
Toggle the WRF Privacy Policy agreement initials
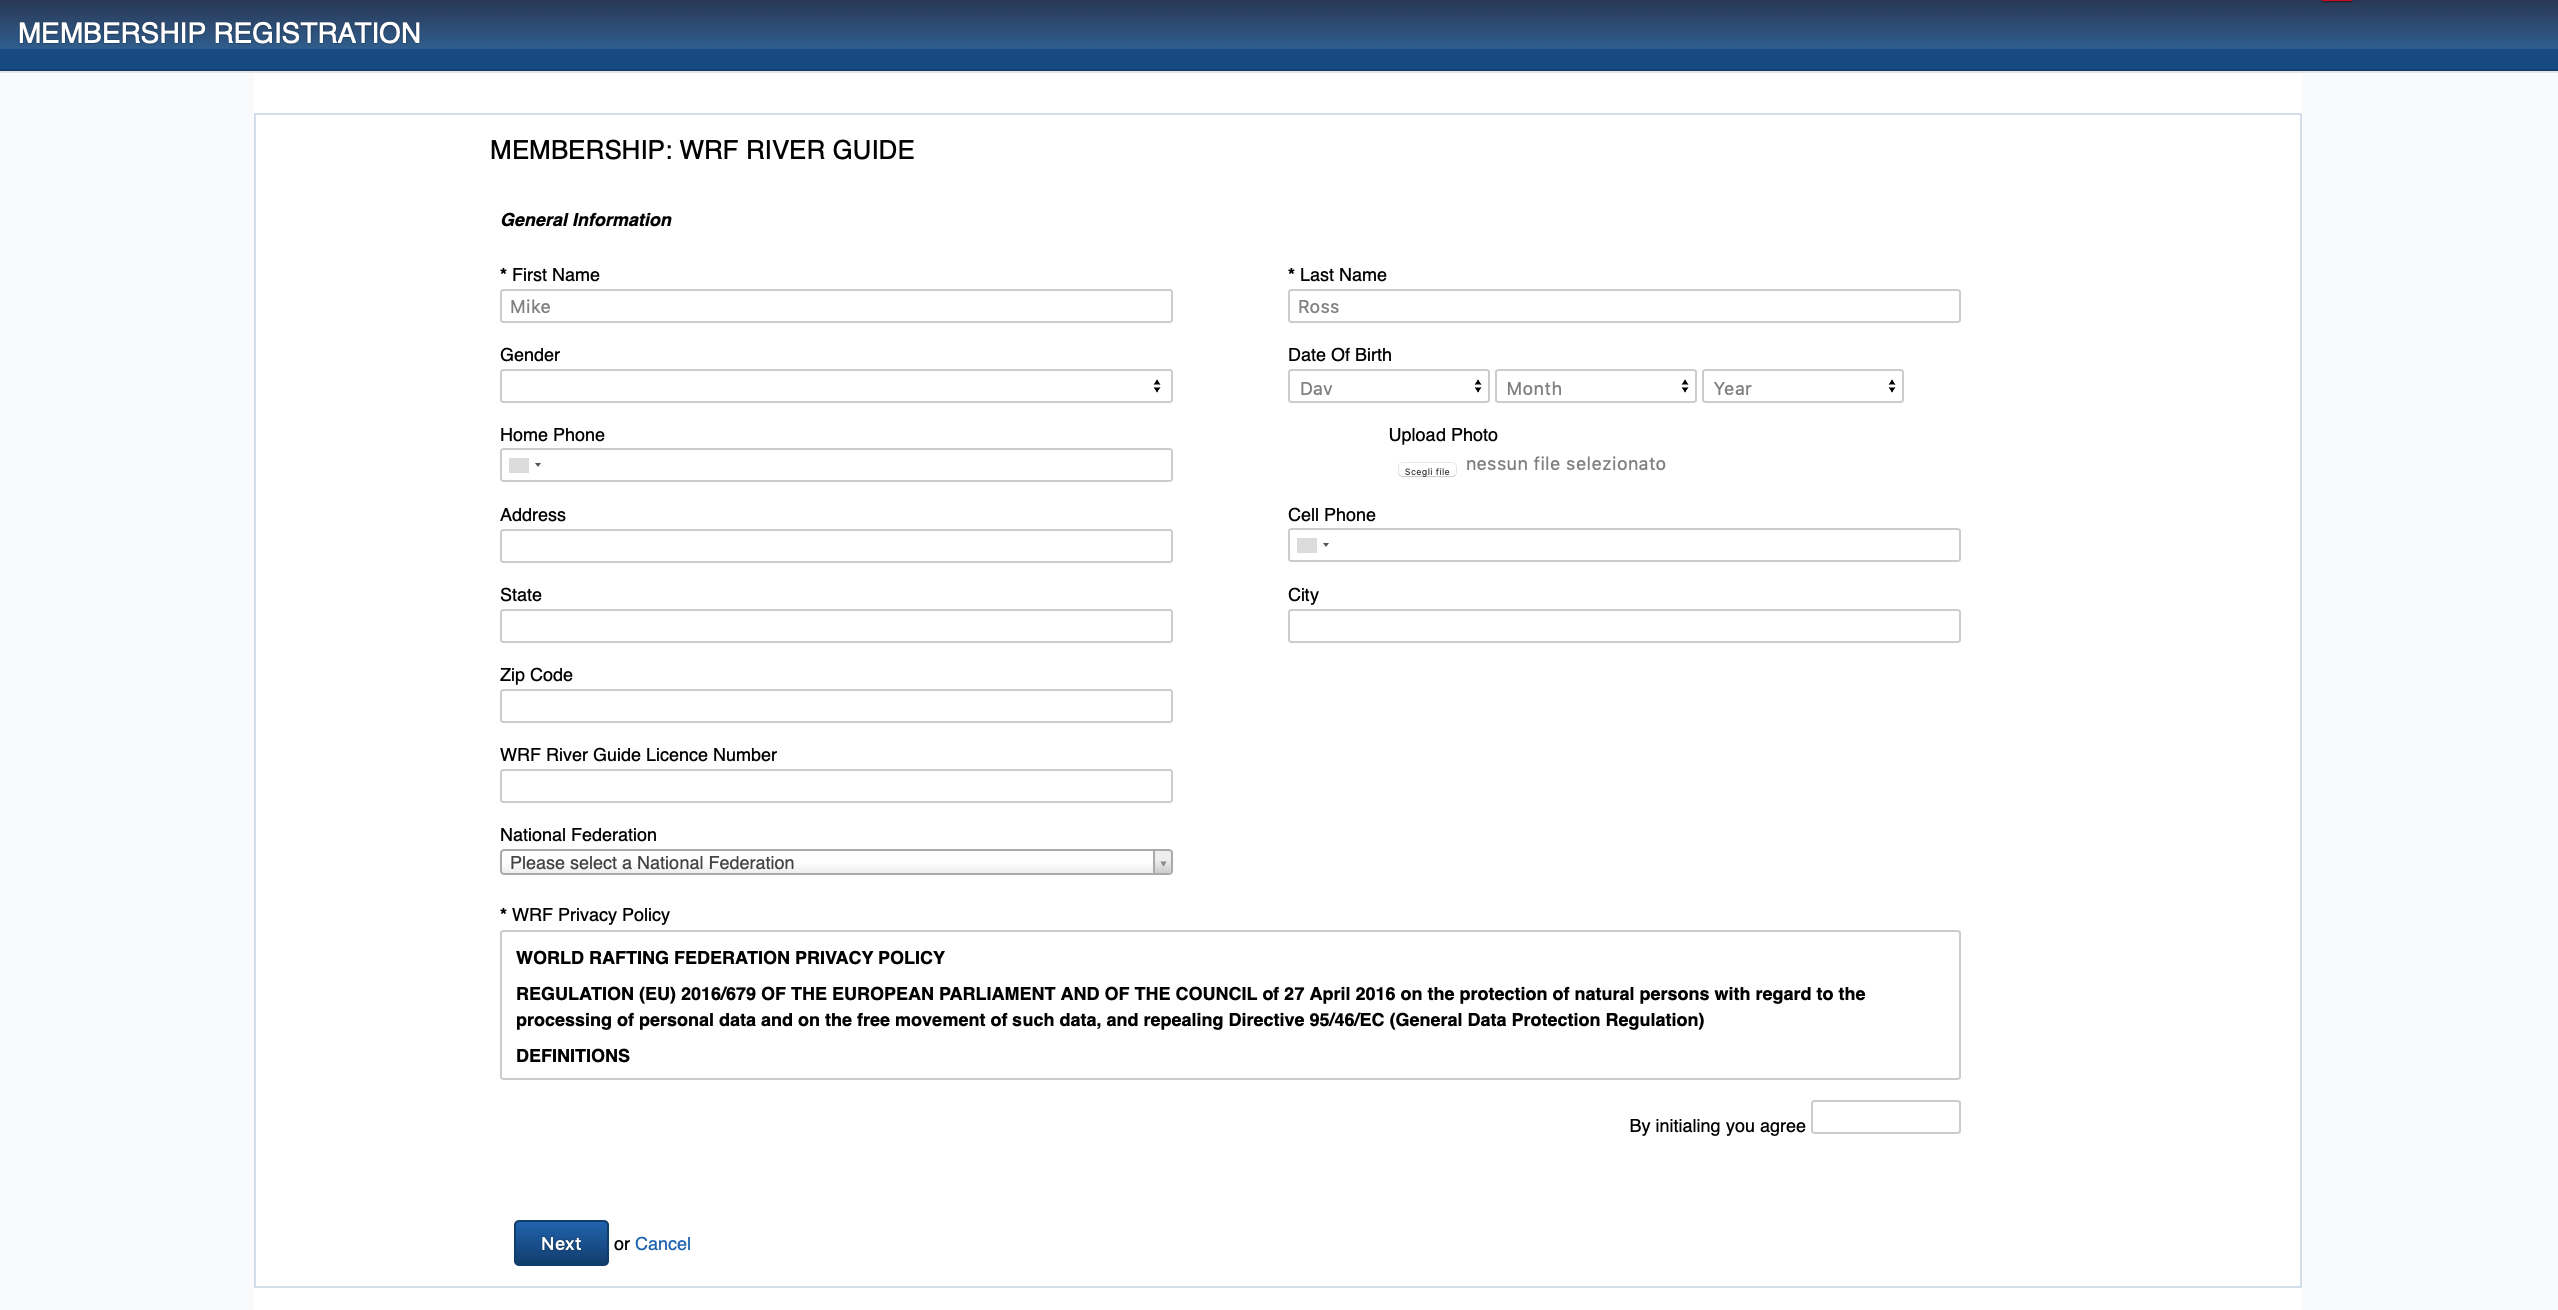pyautogui.click(x=1886, y=1120)
